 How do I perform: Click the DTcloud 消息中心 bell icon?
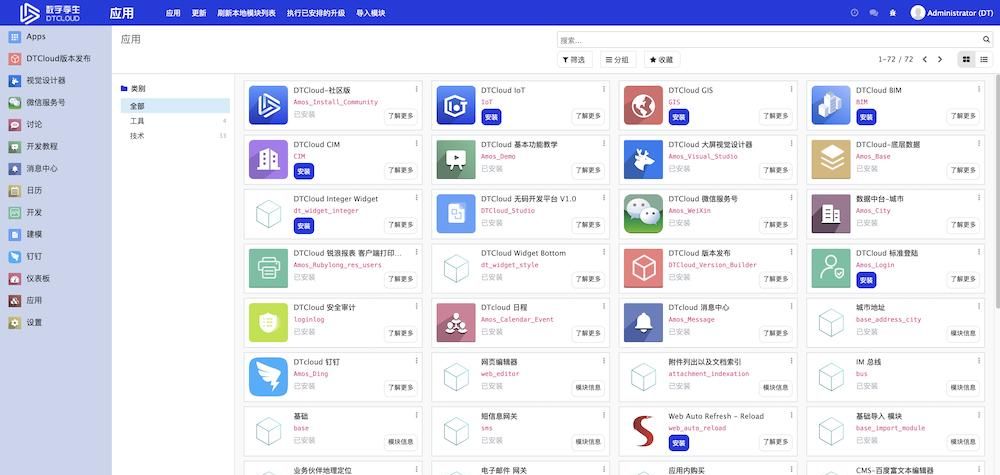(643, 323)
